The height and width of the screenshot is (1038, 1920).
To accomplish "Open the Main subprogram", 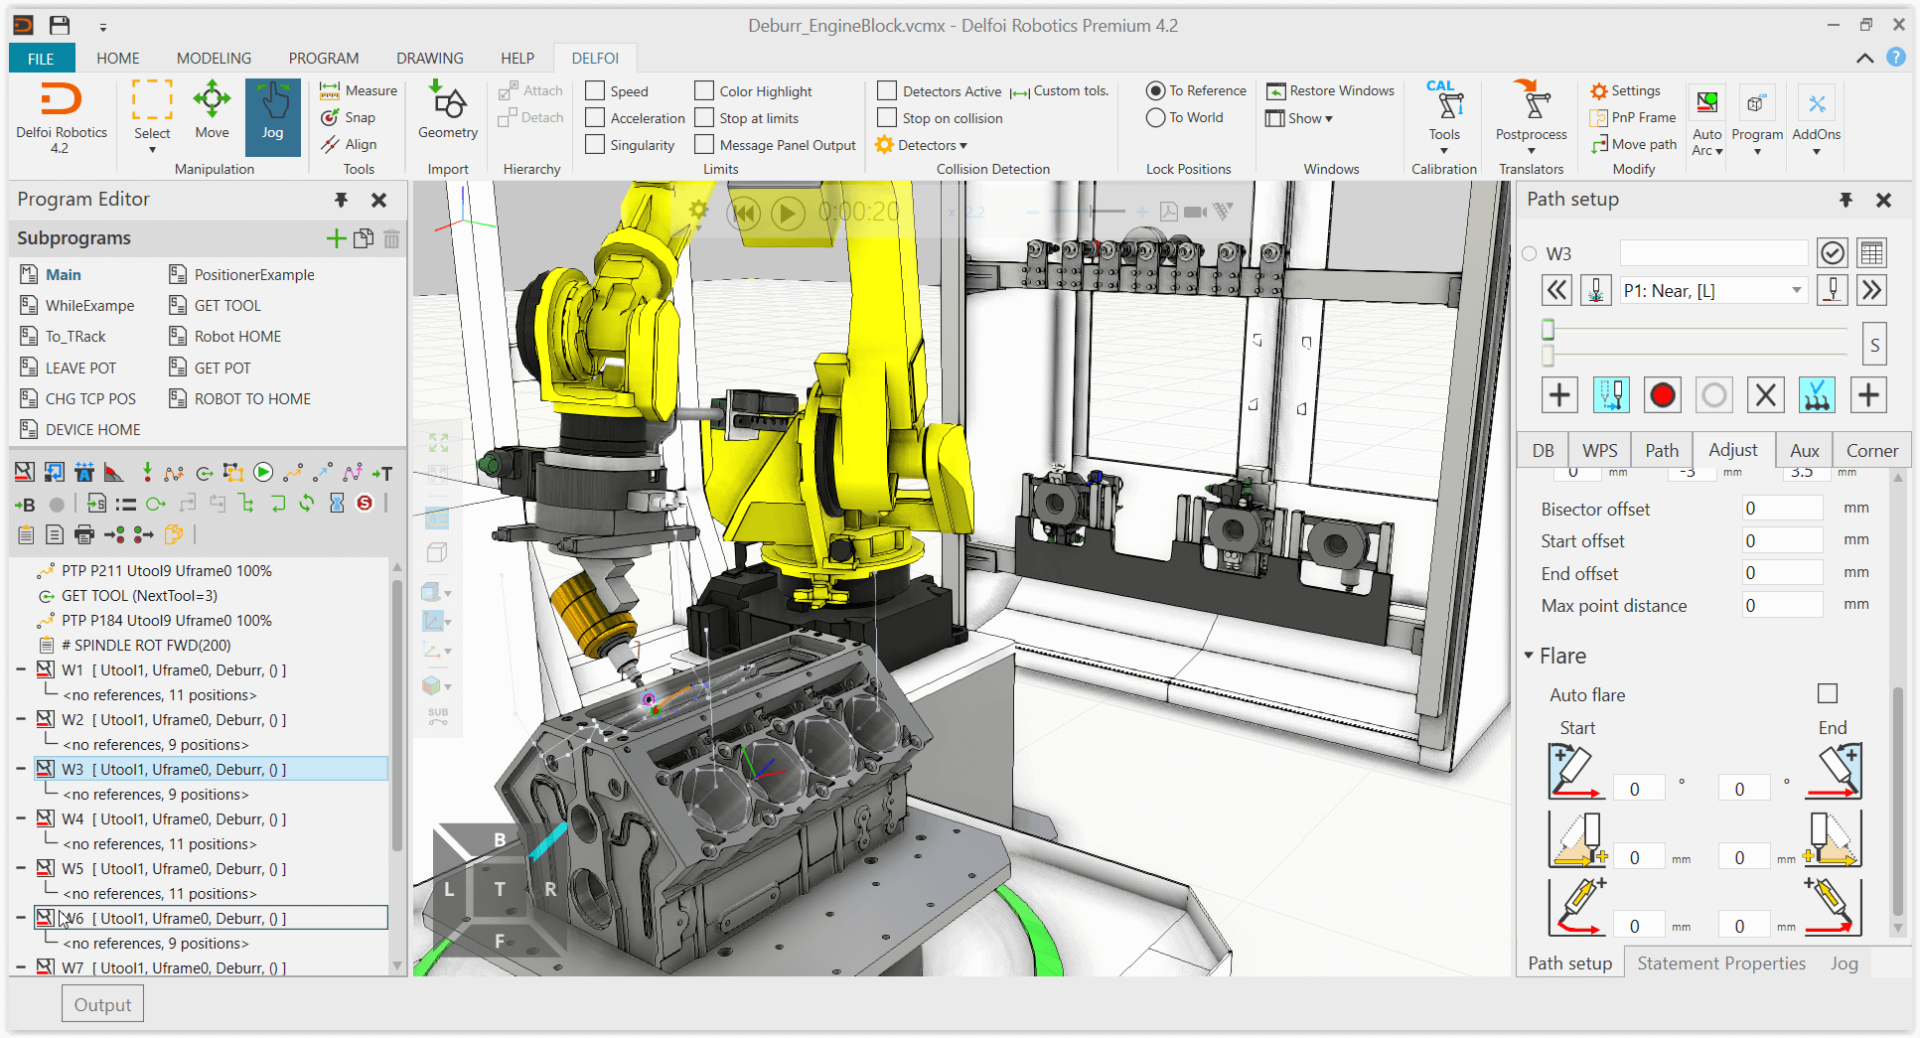I will click(51, 274).
